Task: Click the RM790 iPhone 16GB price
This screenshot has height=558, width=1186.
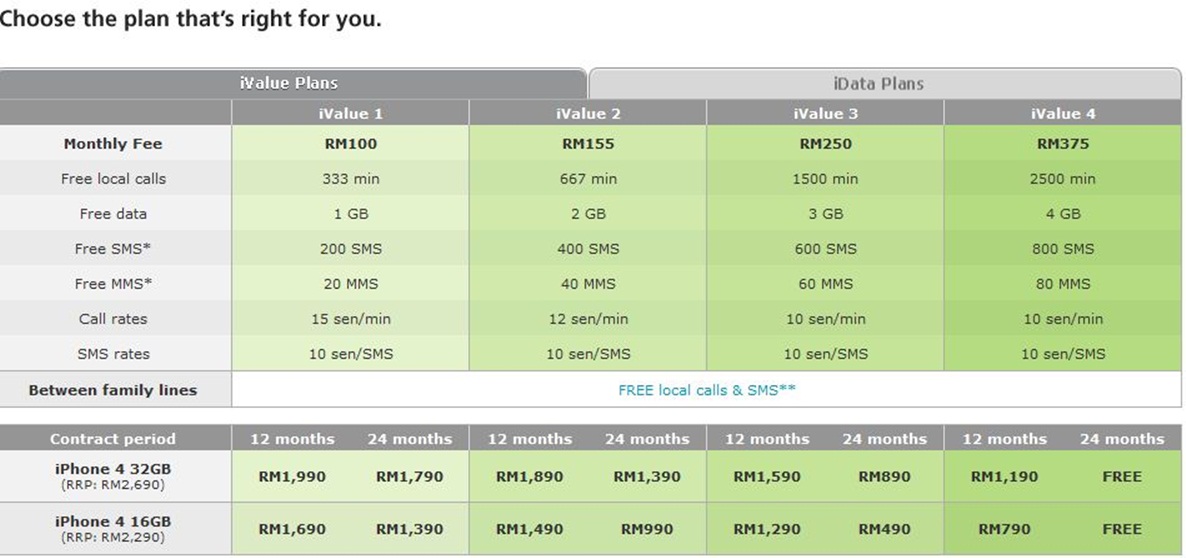Action: click(1004, 529)
